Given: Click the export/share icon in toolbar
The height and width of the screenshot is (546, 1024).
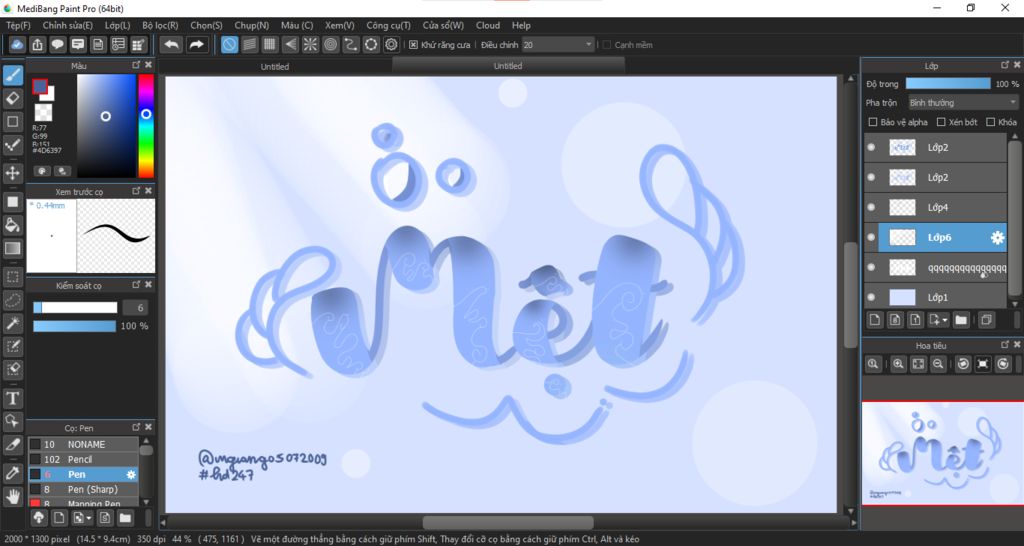Looking at the screenshot, I should pyautogui.click(x=37, y=44).
